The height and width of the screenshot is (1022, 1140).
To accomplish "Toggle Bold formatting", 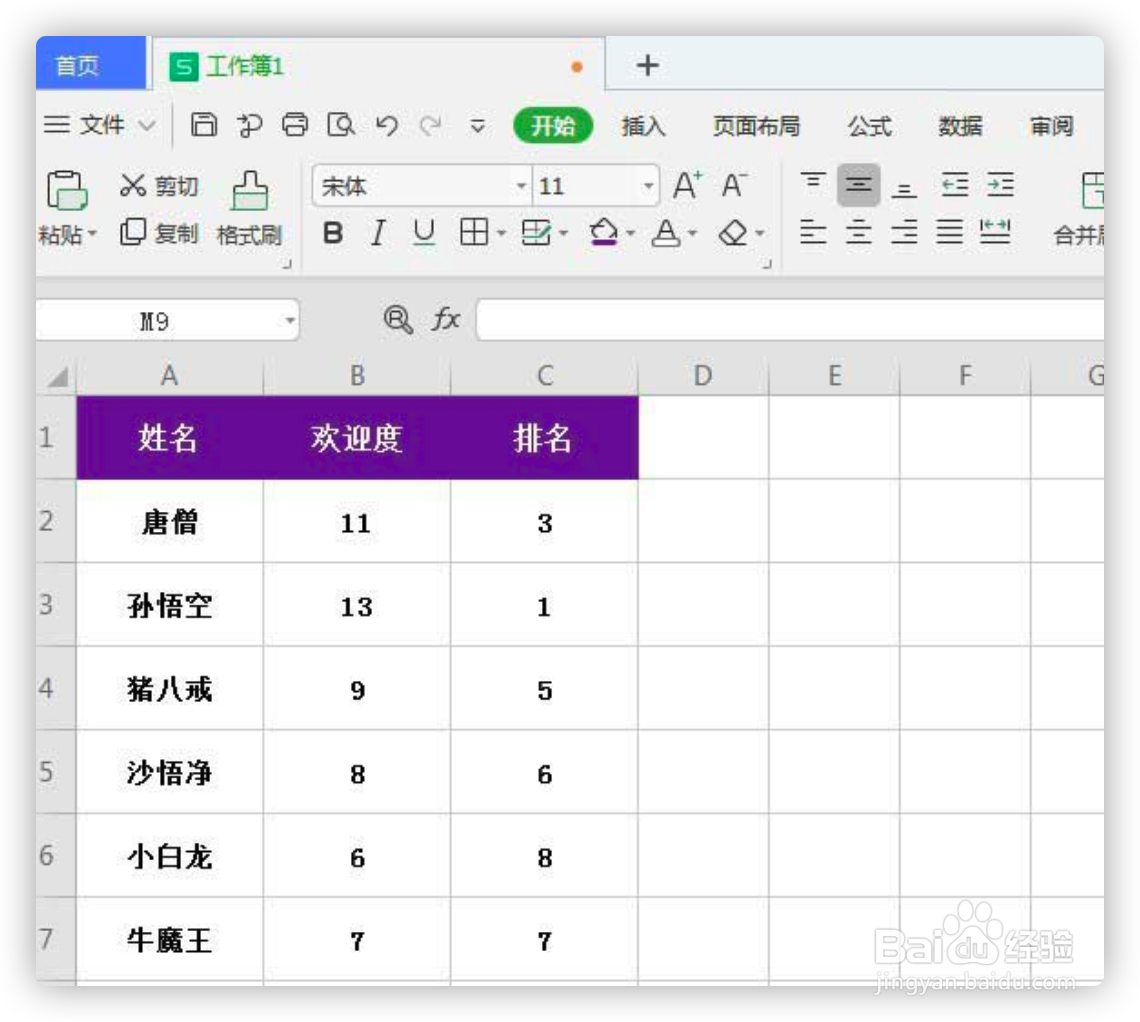I will coord(333,233).
